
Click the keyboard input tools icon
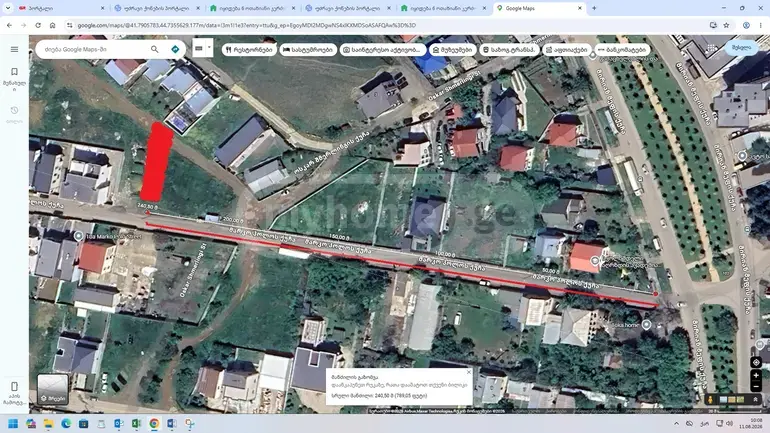click(x=199, y=48)
